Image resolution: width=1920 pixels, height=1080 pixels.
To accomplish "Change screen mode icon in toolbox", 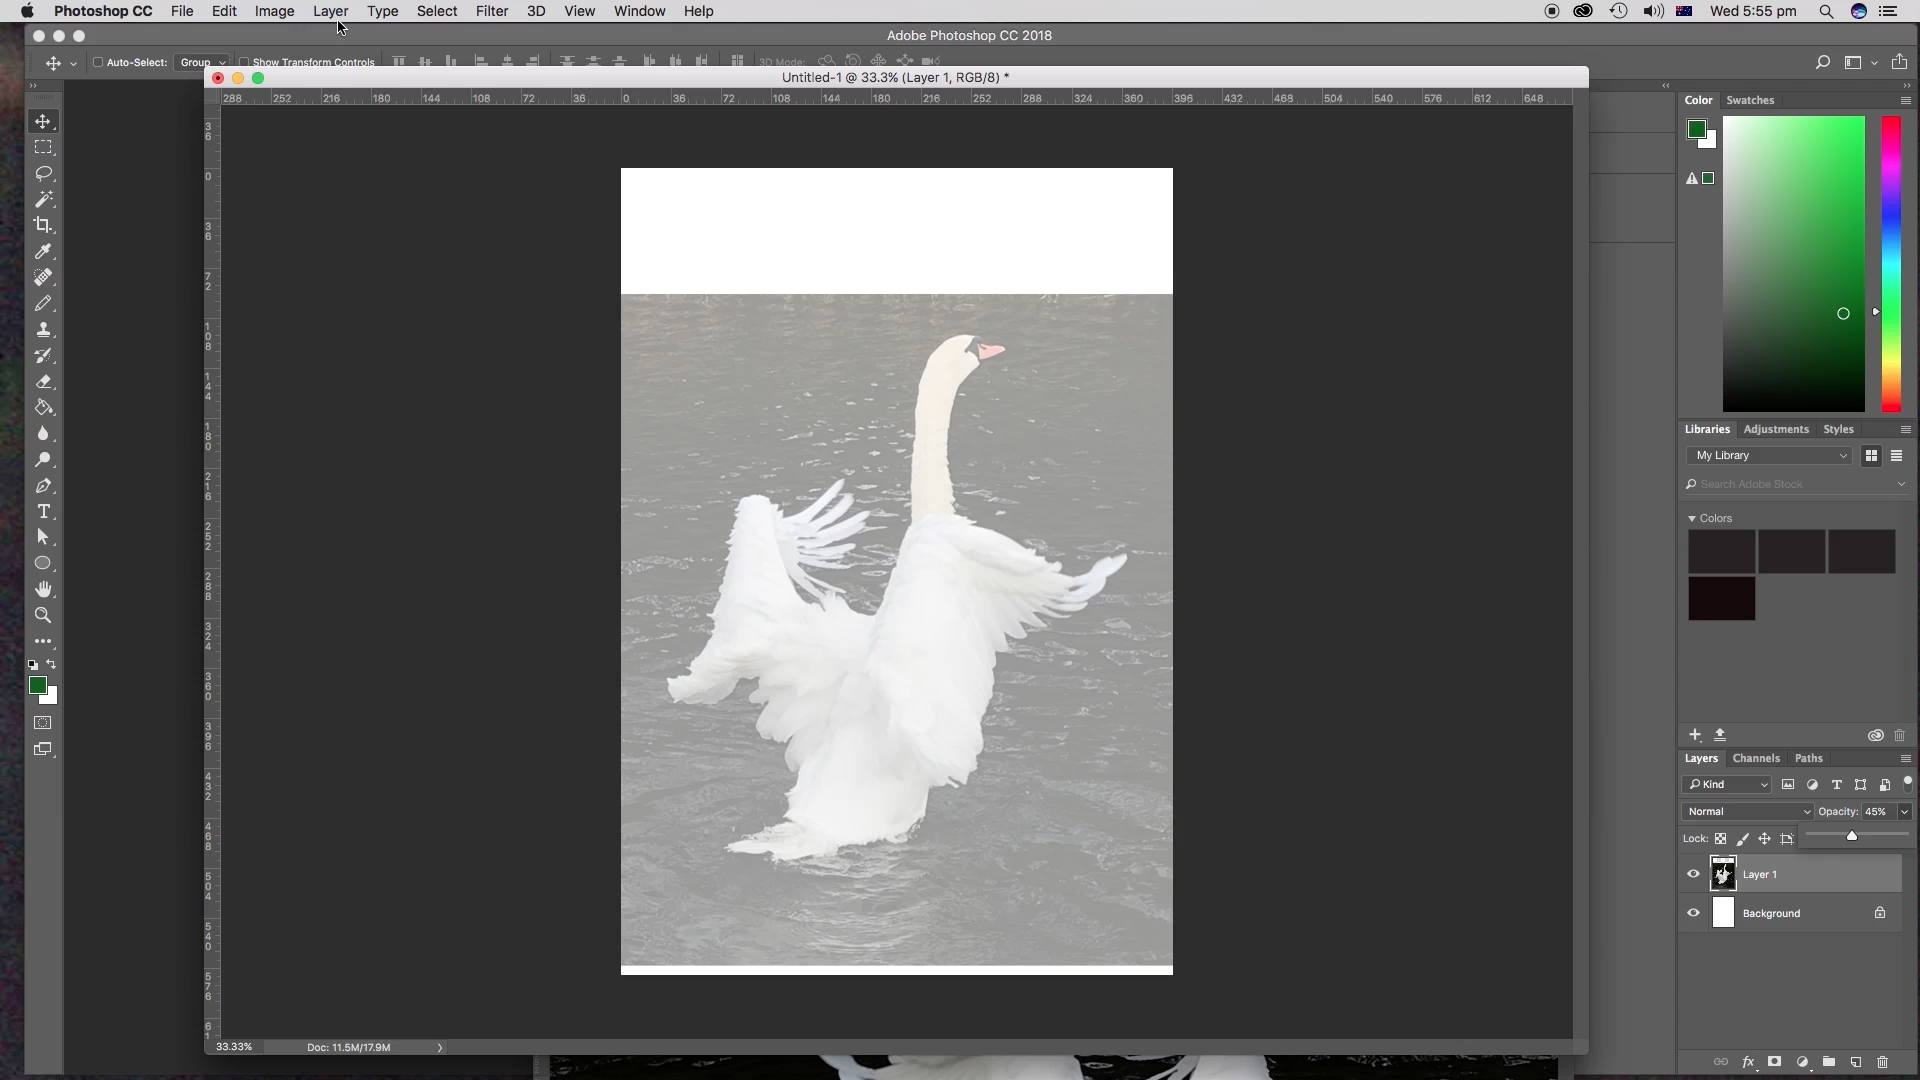I will coord(43,749).
